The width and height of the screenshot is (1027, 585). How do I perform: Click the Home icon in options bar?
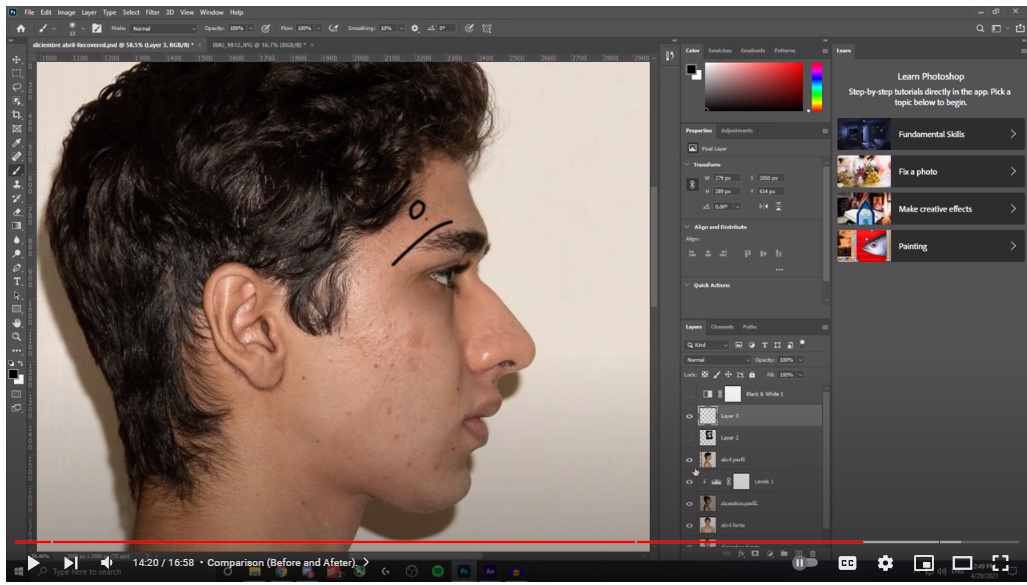tap(20, 28)
